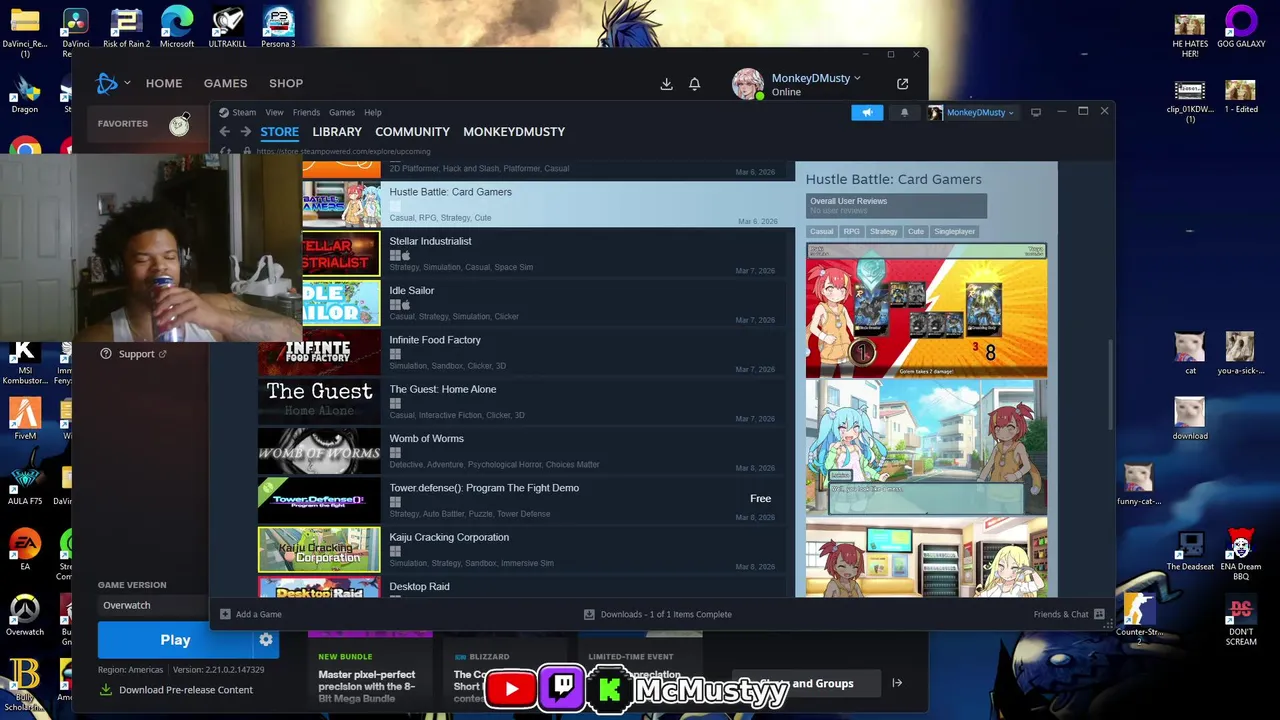Open Steam notifications bell
This screenshot has width=1280, height=720.
click(904, 112)
